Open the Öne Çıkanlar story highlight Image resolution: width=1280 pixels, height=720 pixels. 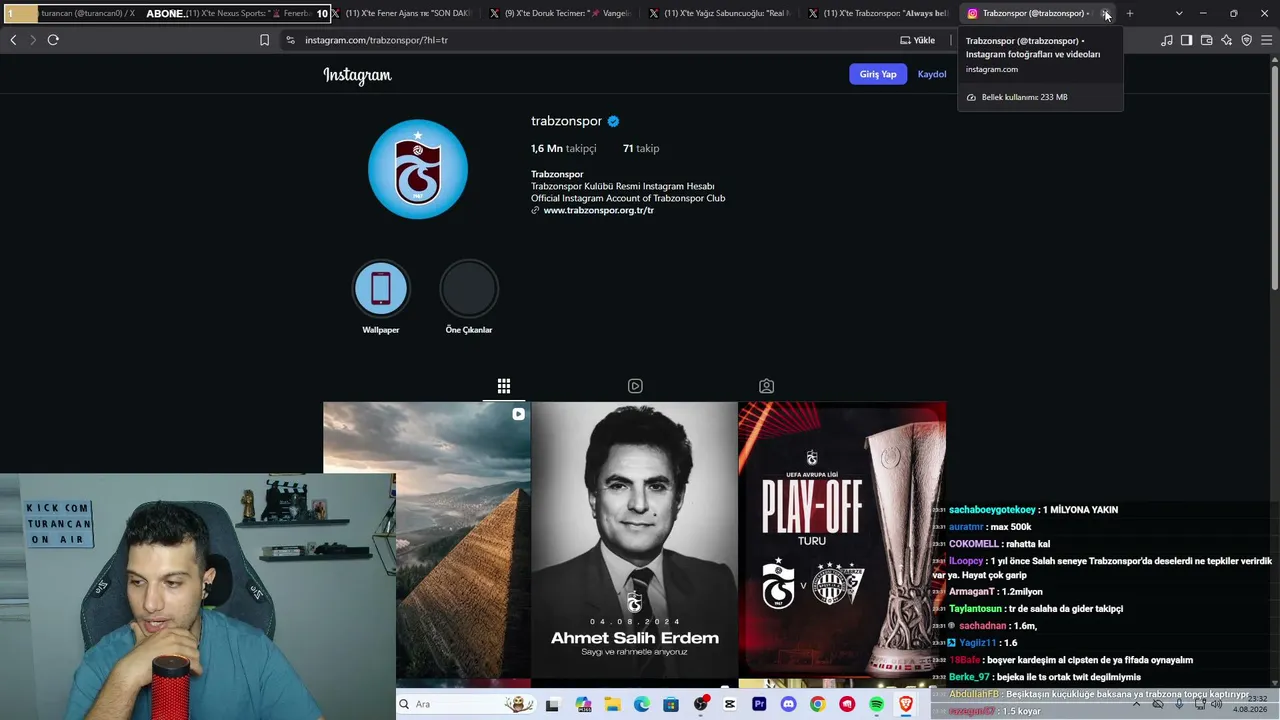(x=469, y=288)
